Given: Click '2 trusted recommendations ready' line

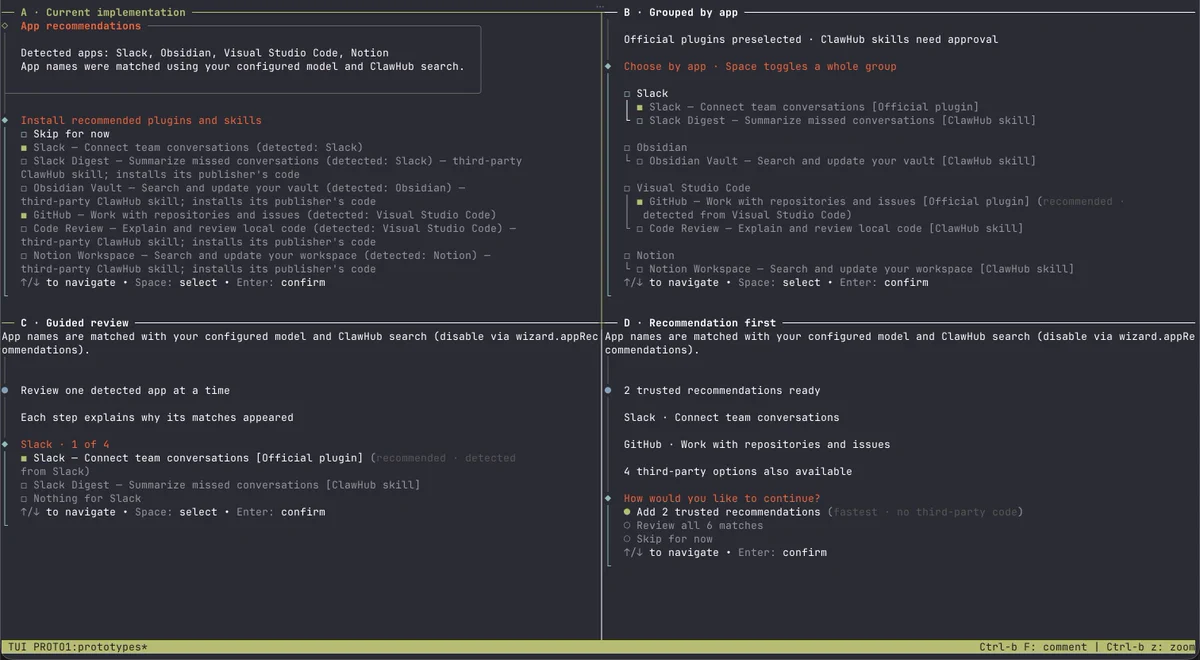Looking at the screenshot, I should click(722, 390).
